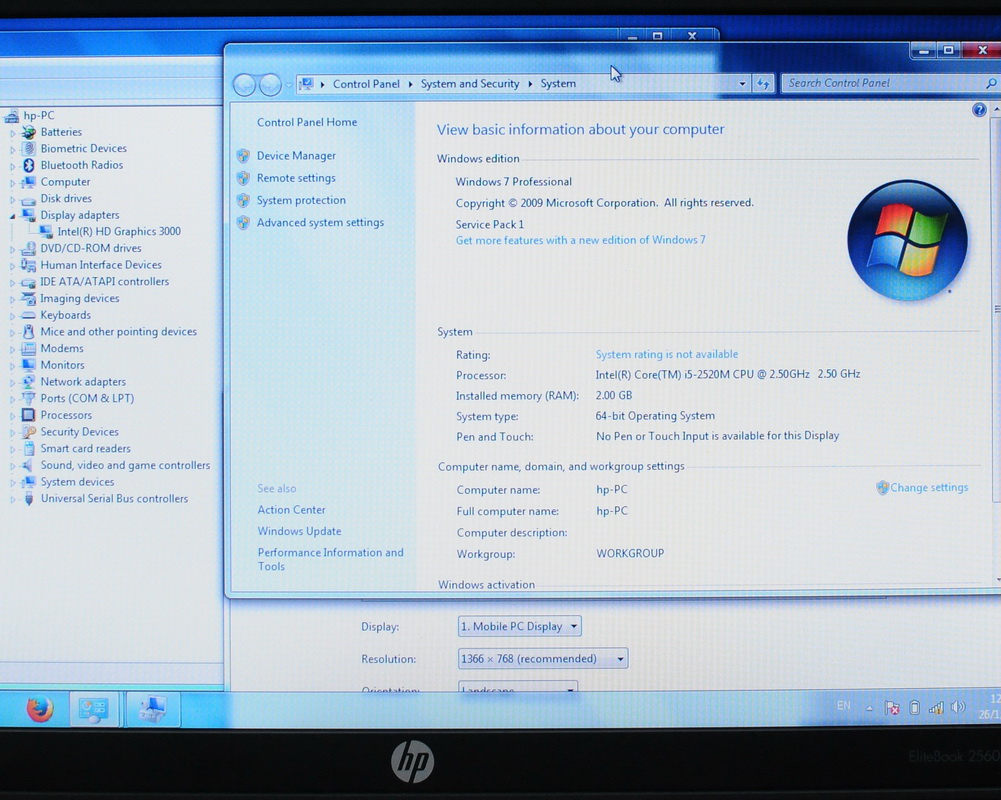Expand the Batteries node
Screen dimensions: 1001x800
click(12, 133)
